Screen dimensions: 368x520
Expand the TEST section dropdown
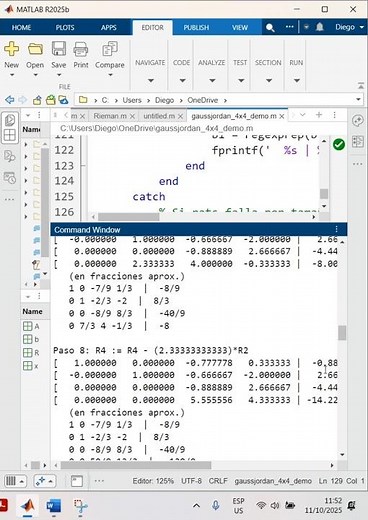[x=241, y=80]
